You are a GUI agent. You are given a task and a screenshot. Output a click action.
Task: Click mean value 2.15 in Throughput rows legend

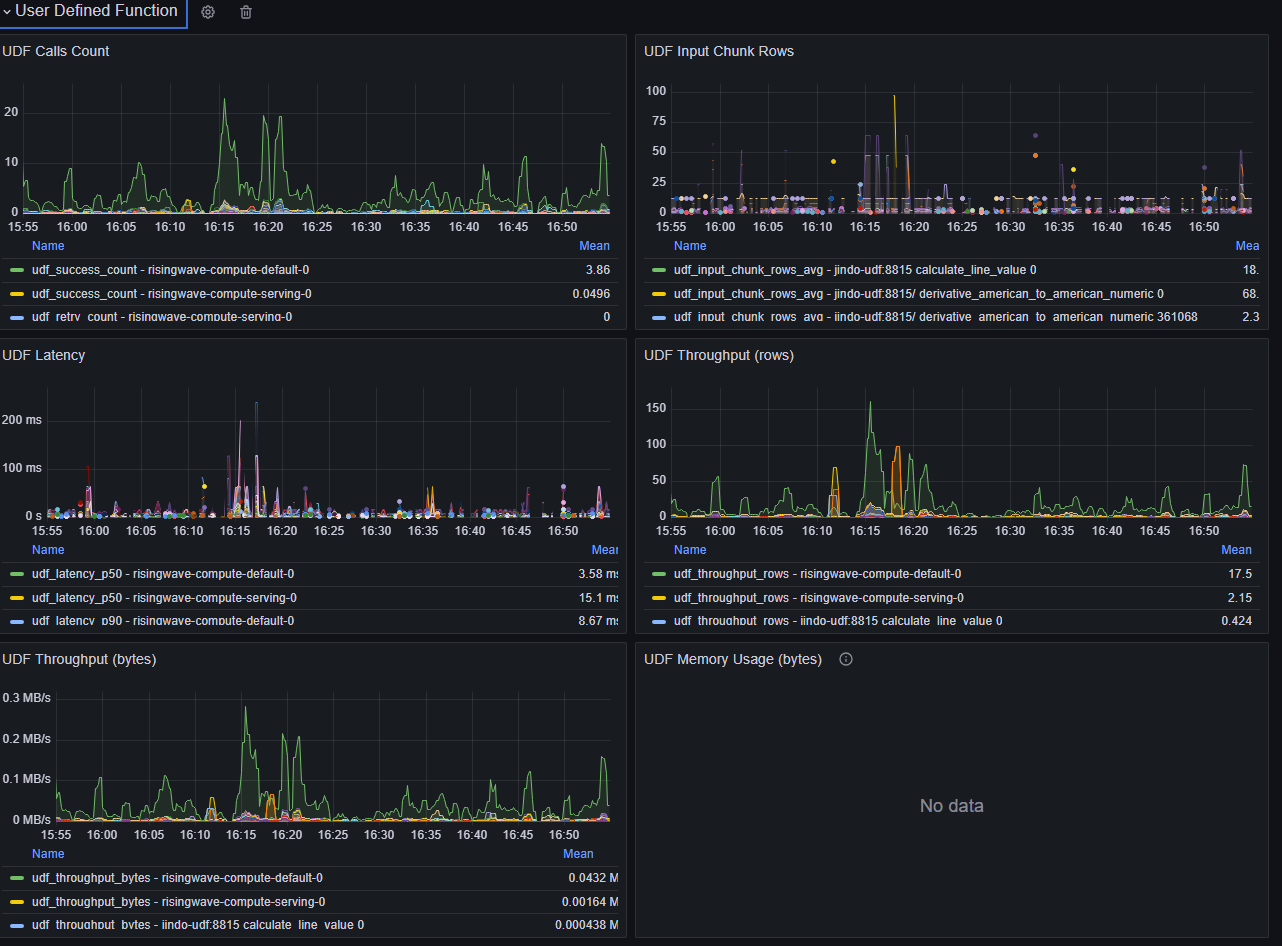pos(1240,598)
